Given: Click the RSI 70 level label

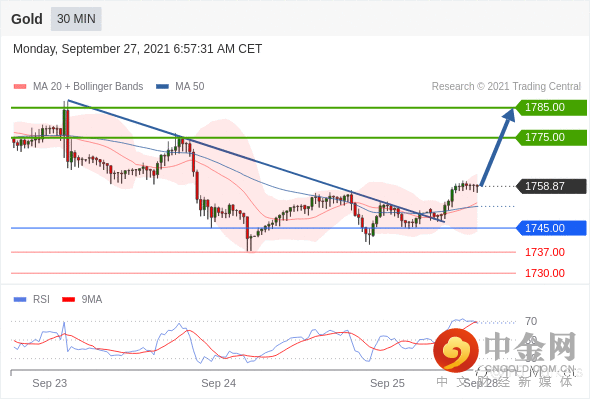Looking at the screenshot, I should [531, 321].
